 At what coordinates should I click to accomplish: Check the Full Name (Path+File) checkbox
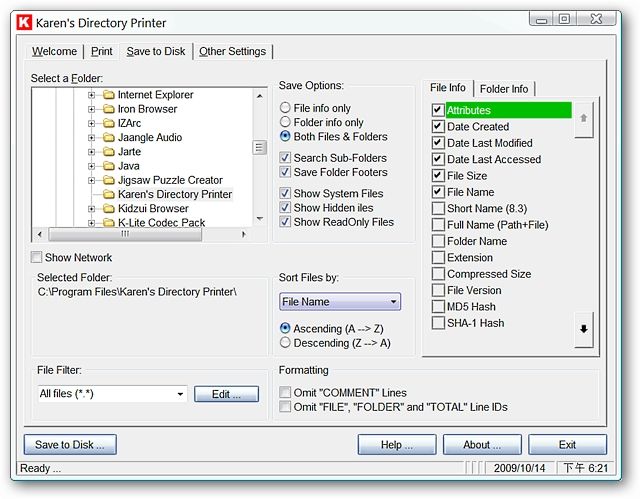point(438,224)
